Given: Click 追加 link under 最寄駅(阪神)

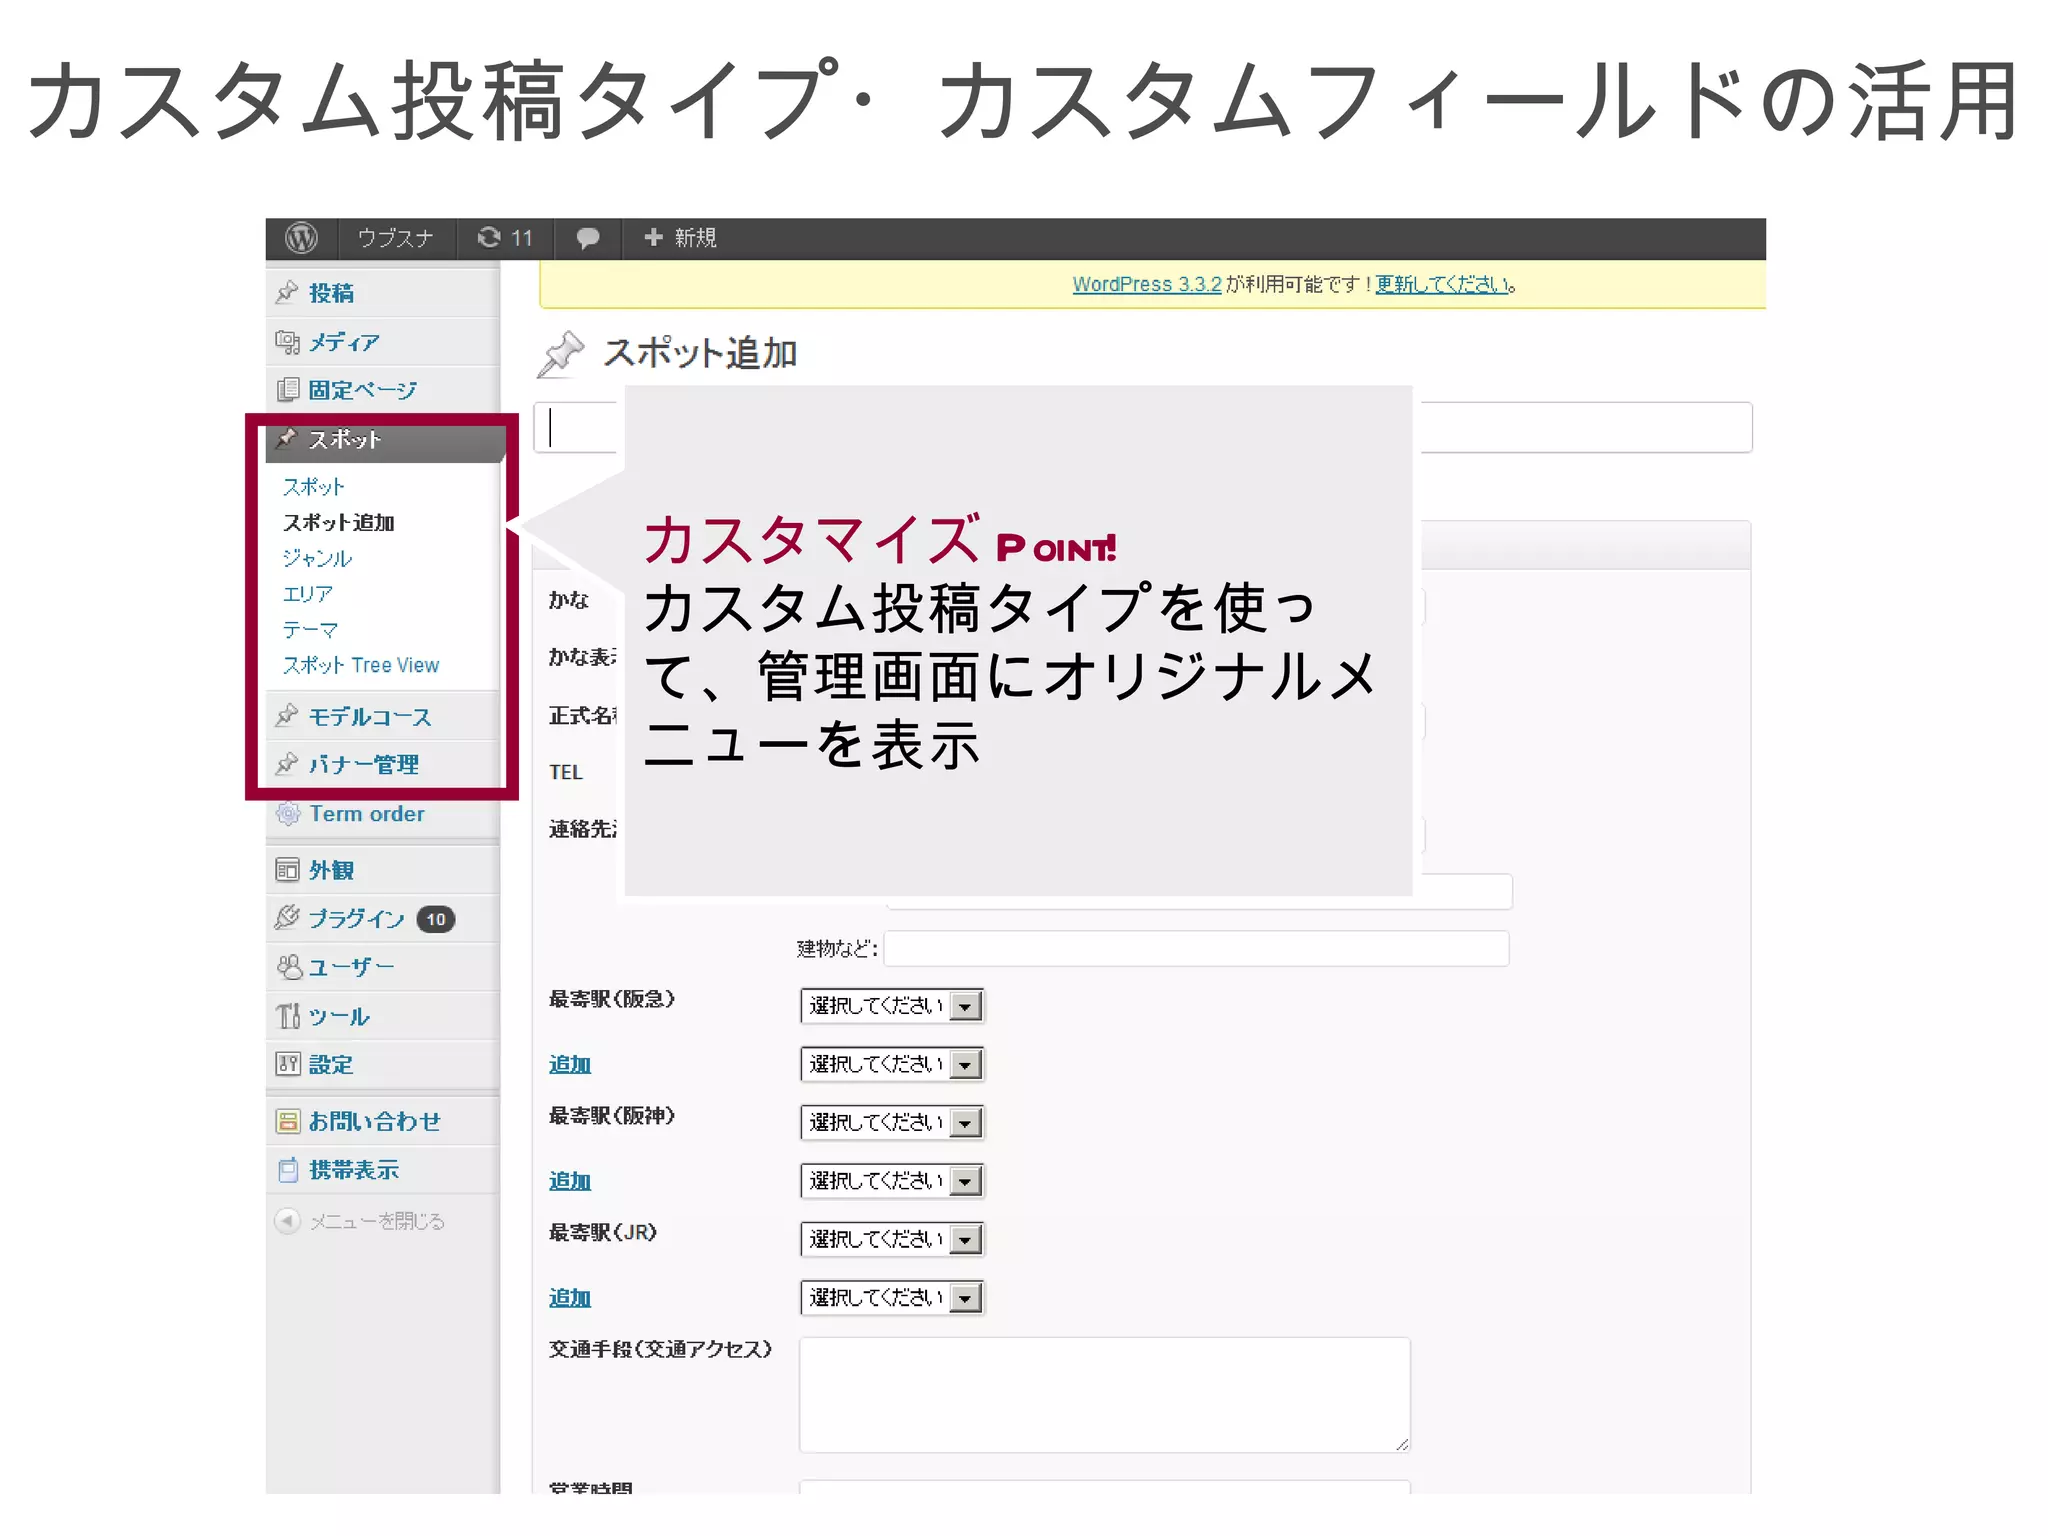Looking at the screenshot, I should (570, 1181).
